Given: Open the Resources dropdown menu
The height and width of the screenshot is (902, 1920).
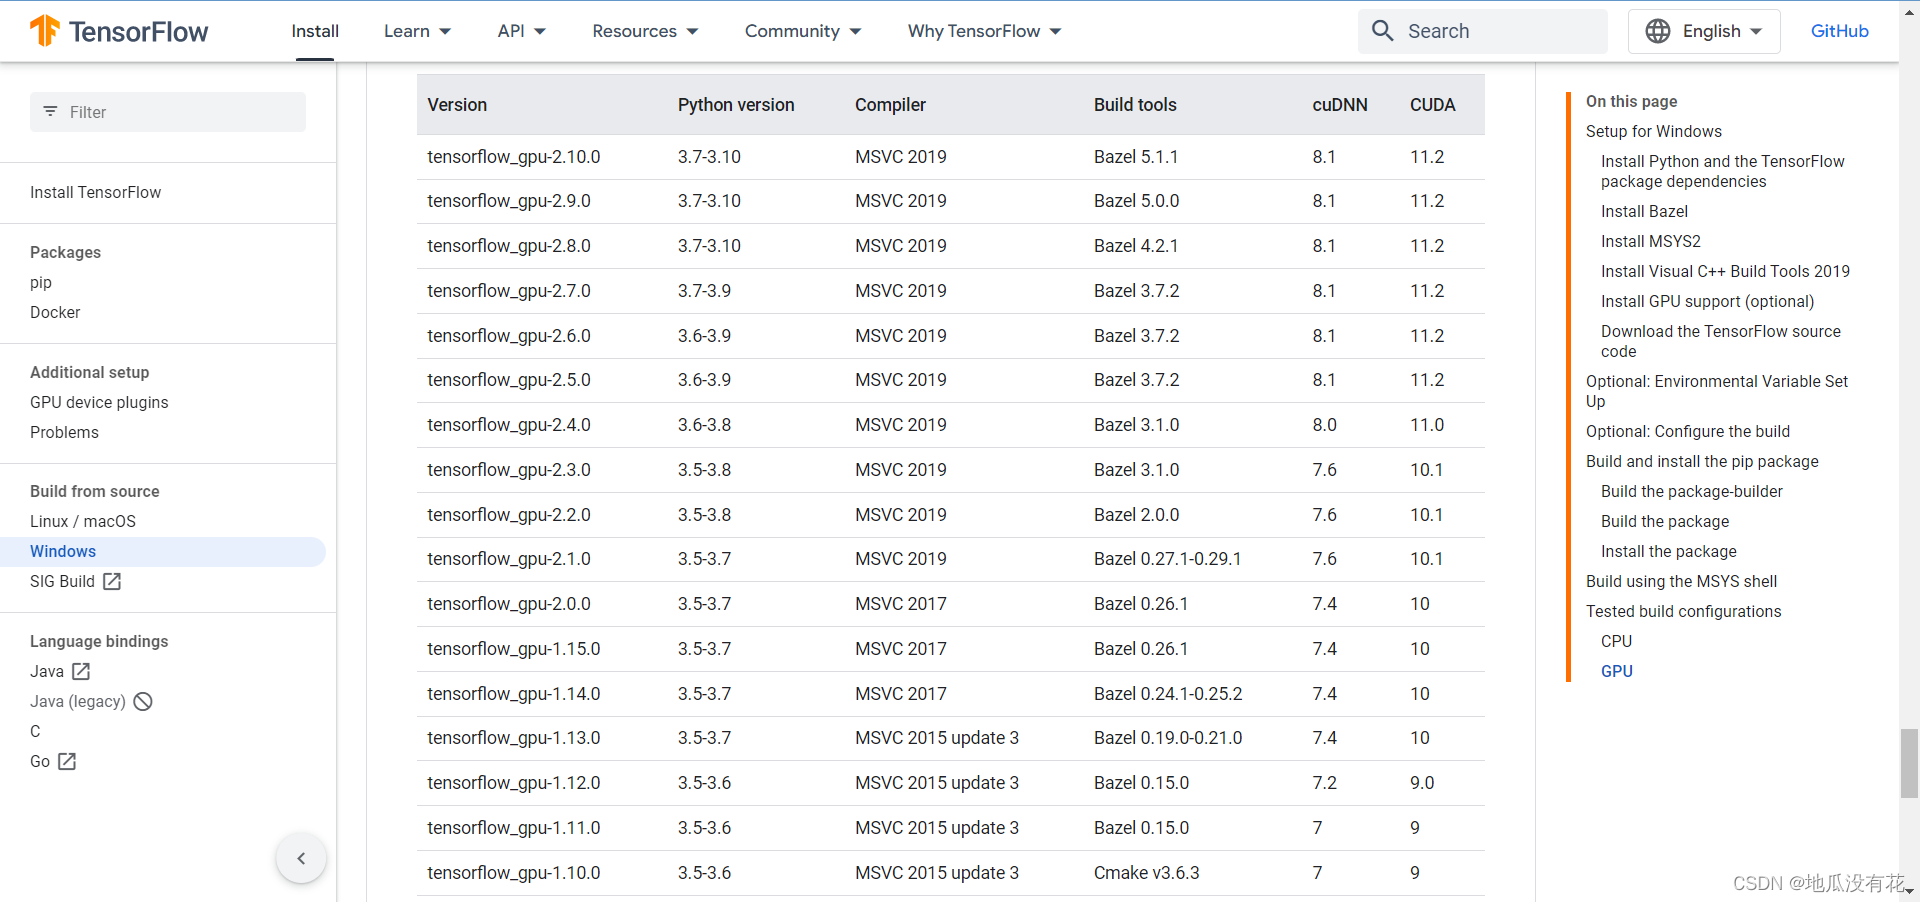Looking at the screenshot, I should pyautogui.click(x=645, y=31).
